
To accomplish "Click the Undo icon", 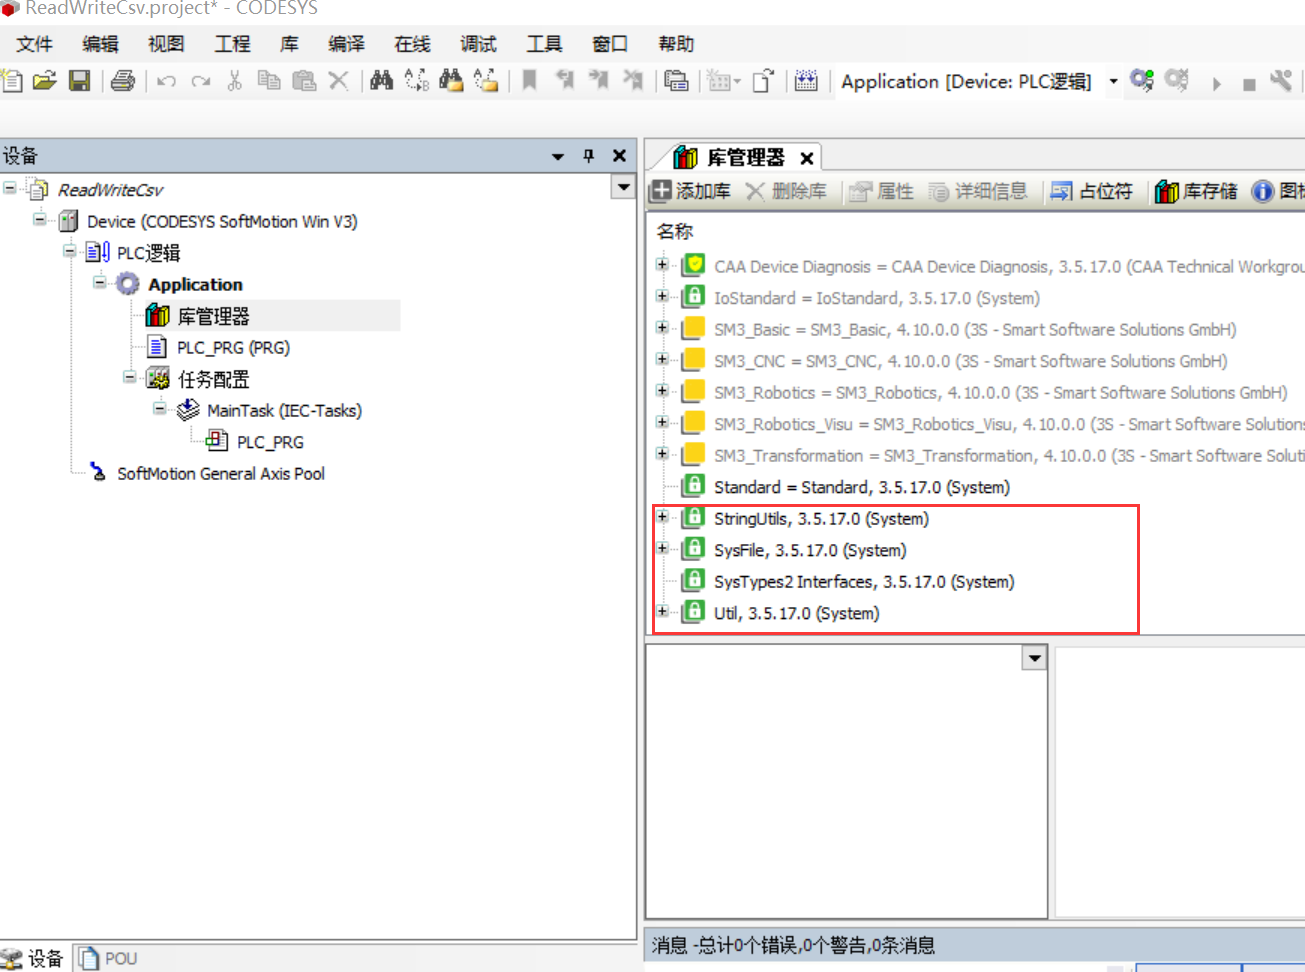I will point(166,81).
